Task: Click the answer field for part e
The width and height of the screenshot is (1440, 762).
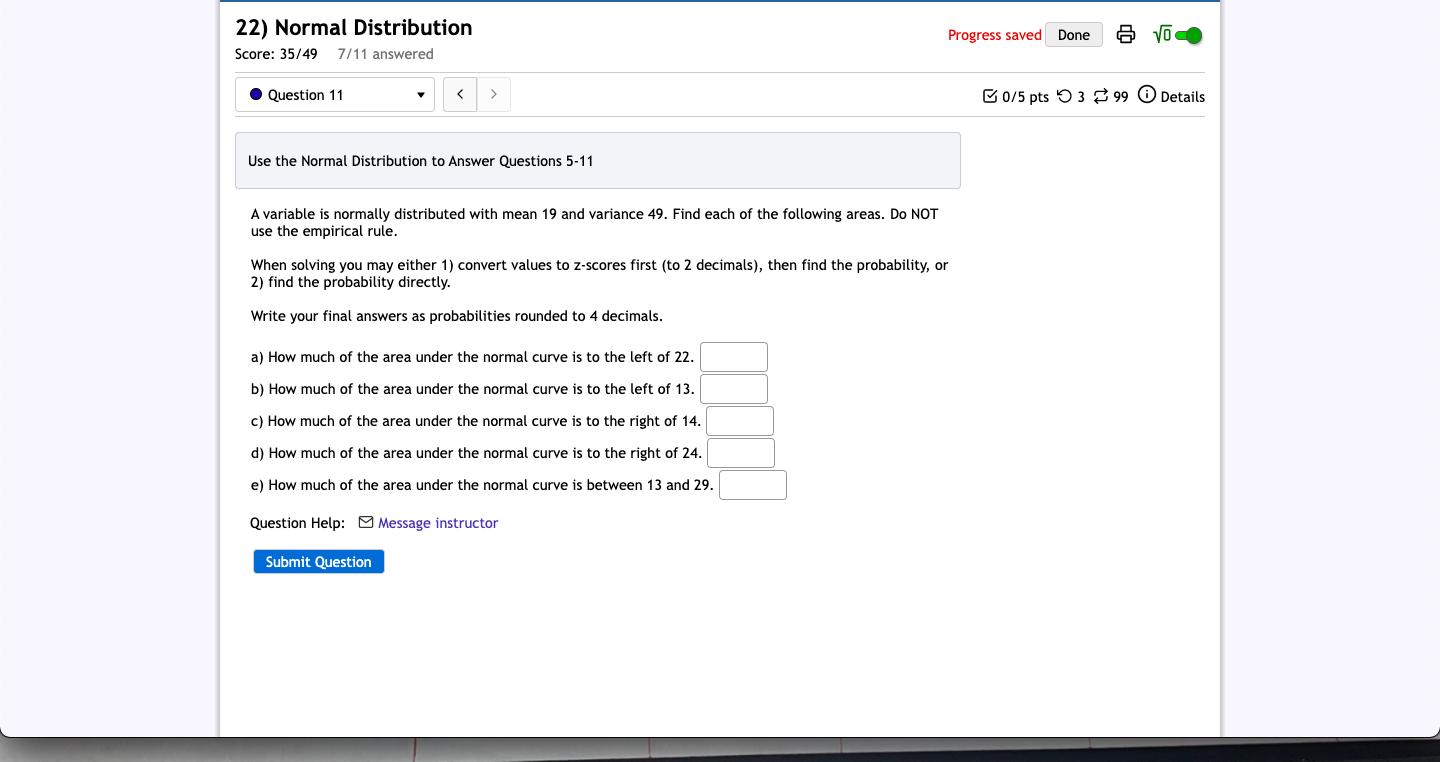Action: click(752, 484)
